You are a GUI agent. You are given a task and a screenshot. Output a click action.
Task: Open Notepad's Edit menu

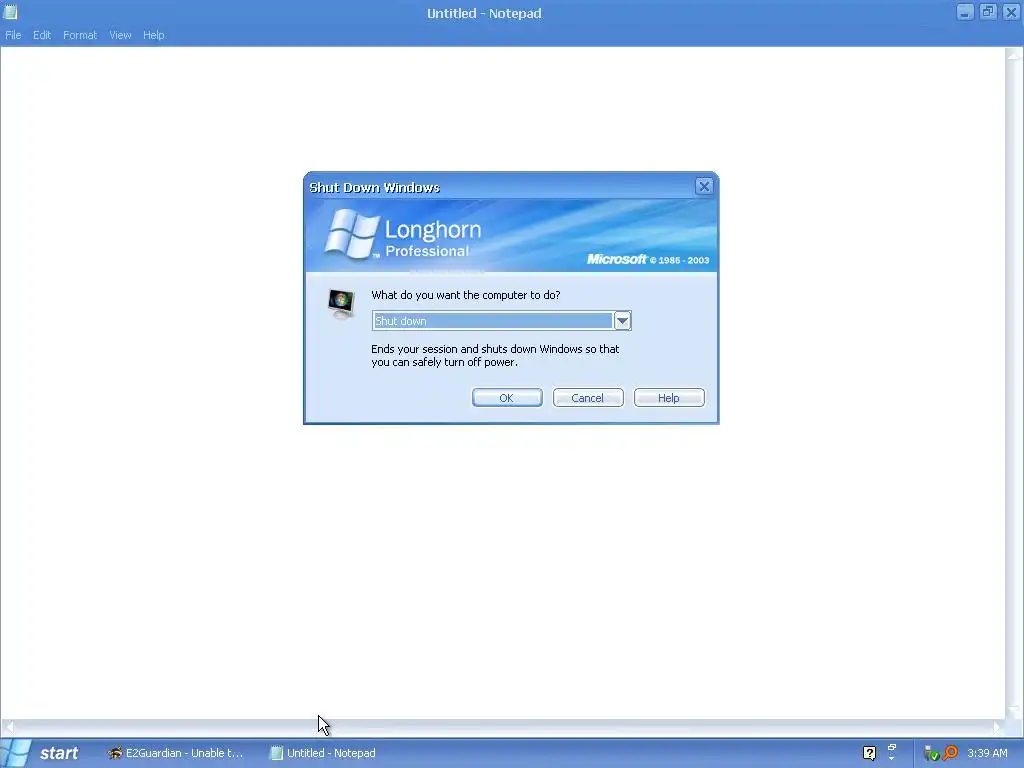coord(42,35)
